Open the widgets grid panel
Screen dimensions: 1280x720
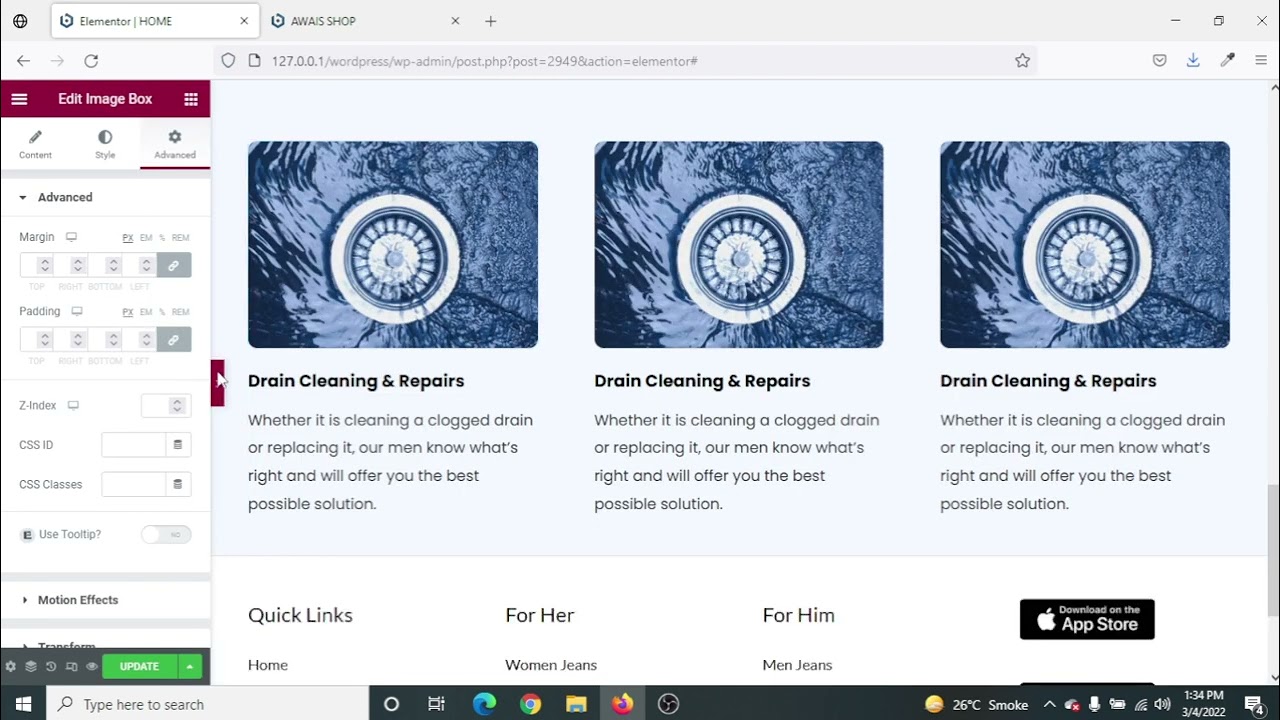190,99
